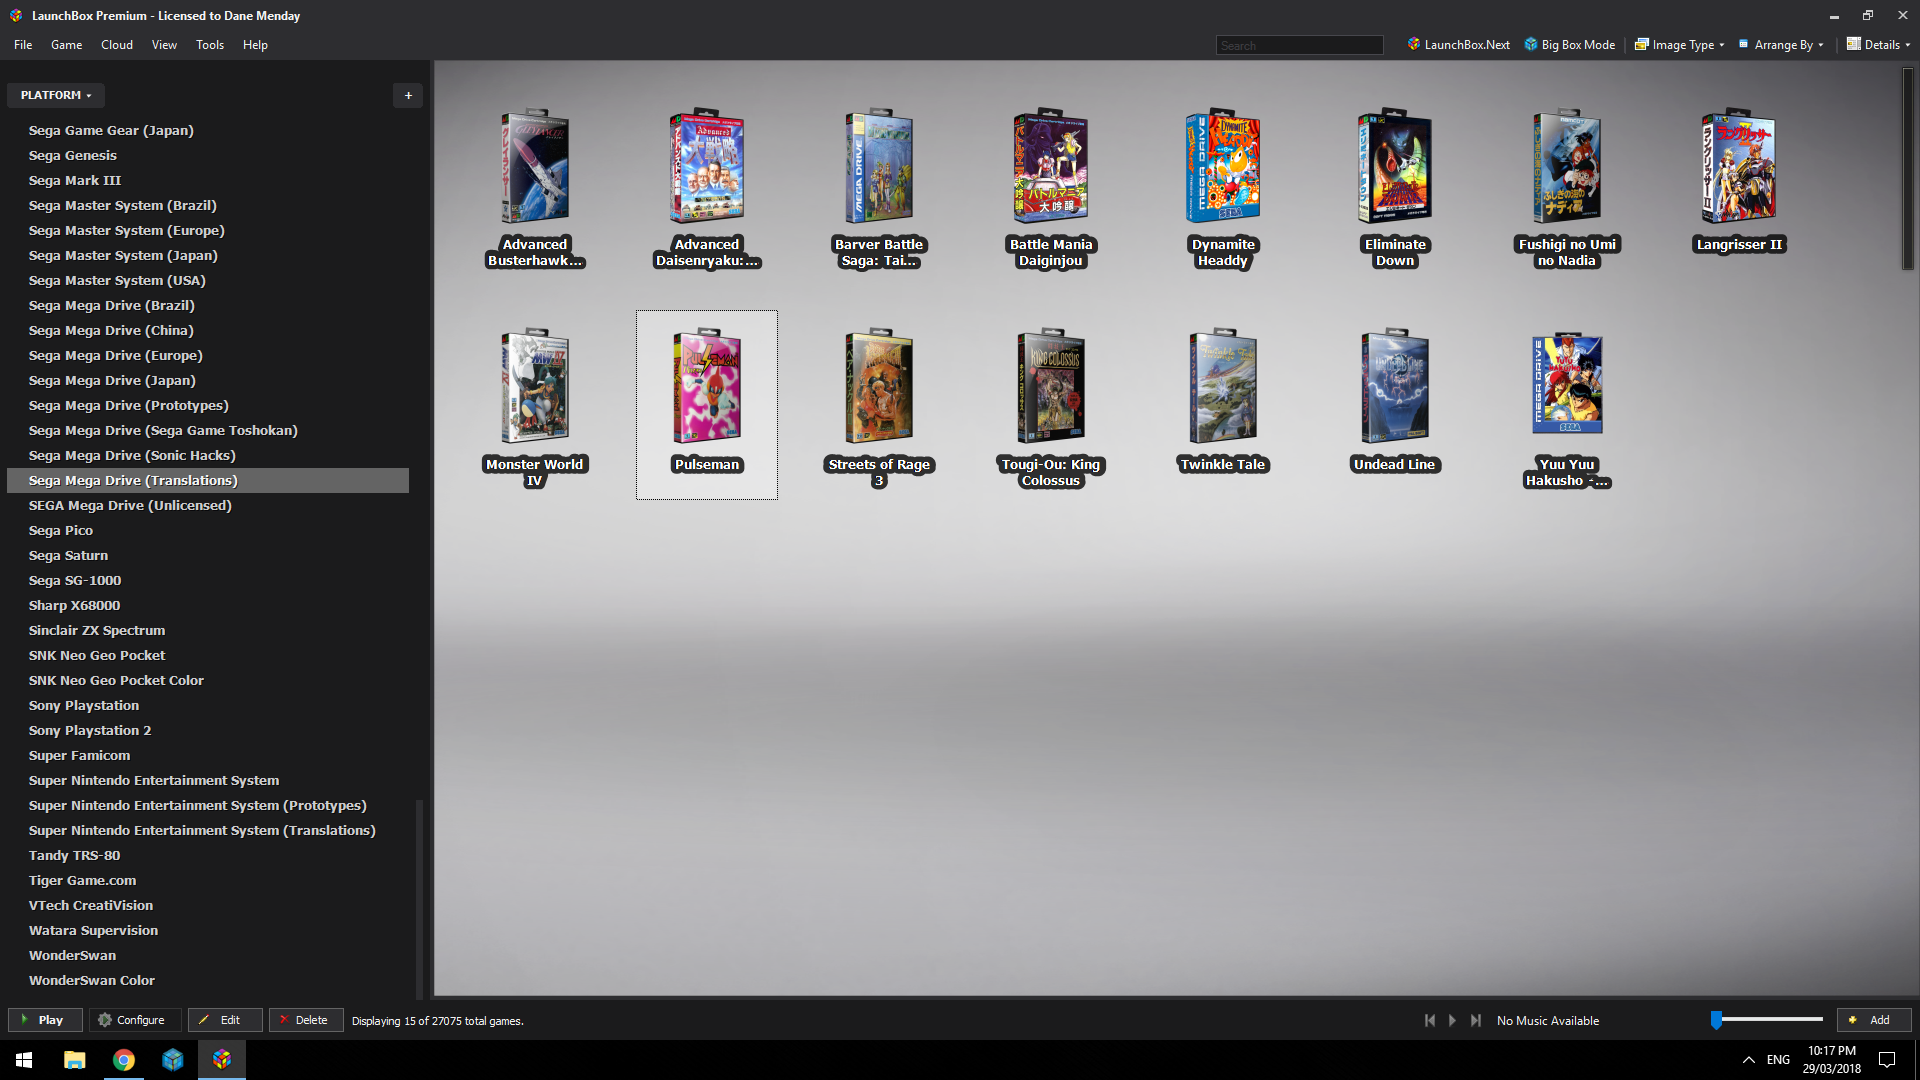The width and height of the screenshot is (1920, 1080).
Task: Switch to Big Box Mode
Action: point(1569,45)
